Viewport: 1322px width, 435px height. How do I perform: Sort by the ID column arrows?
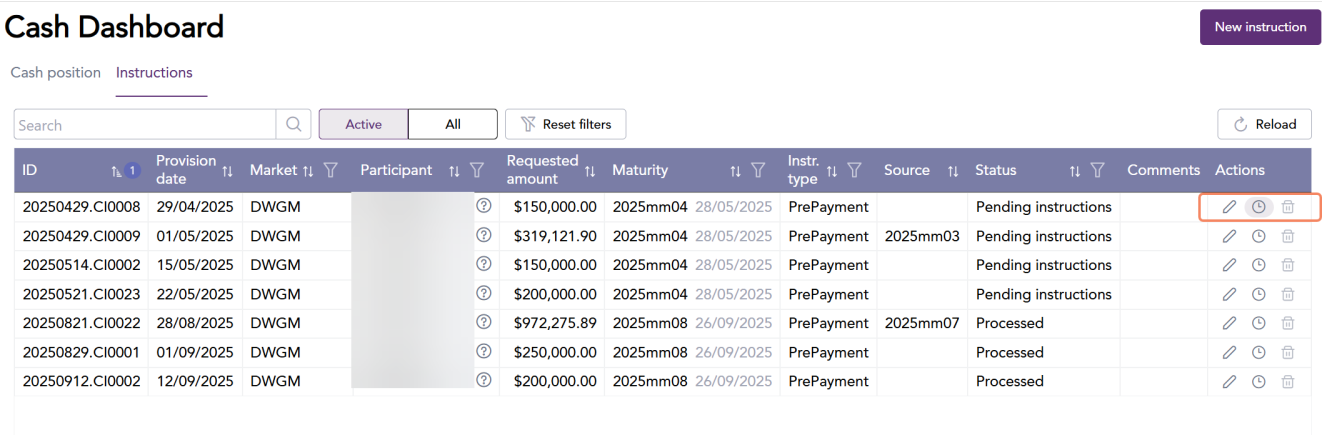click(x=117, y=171)
